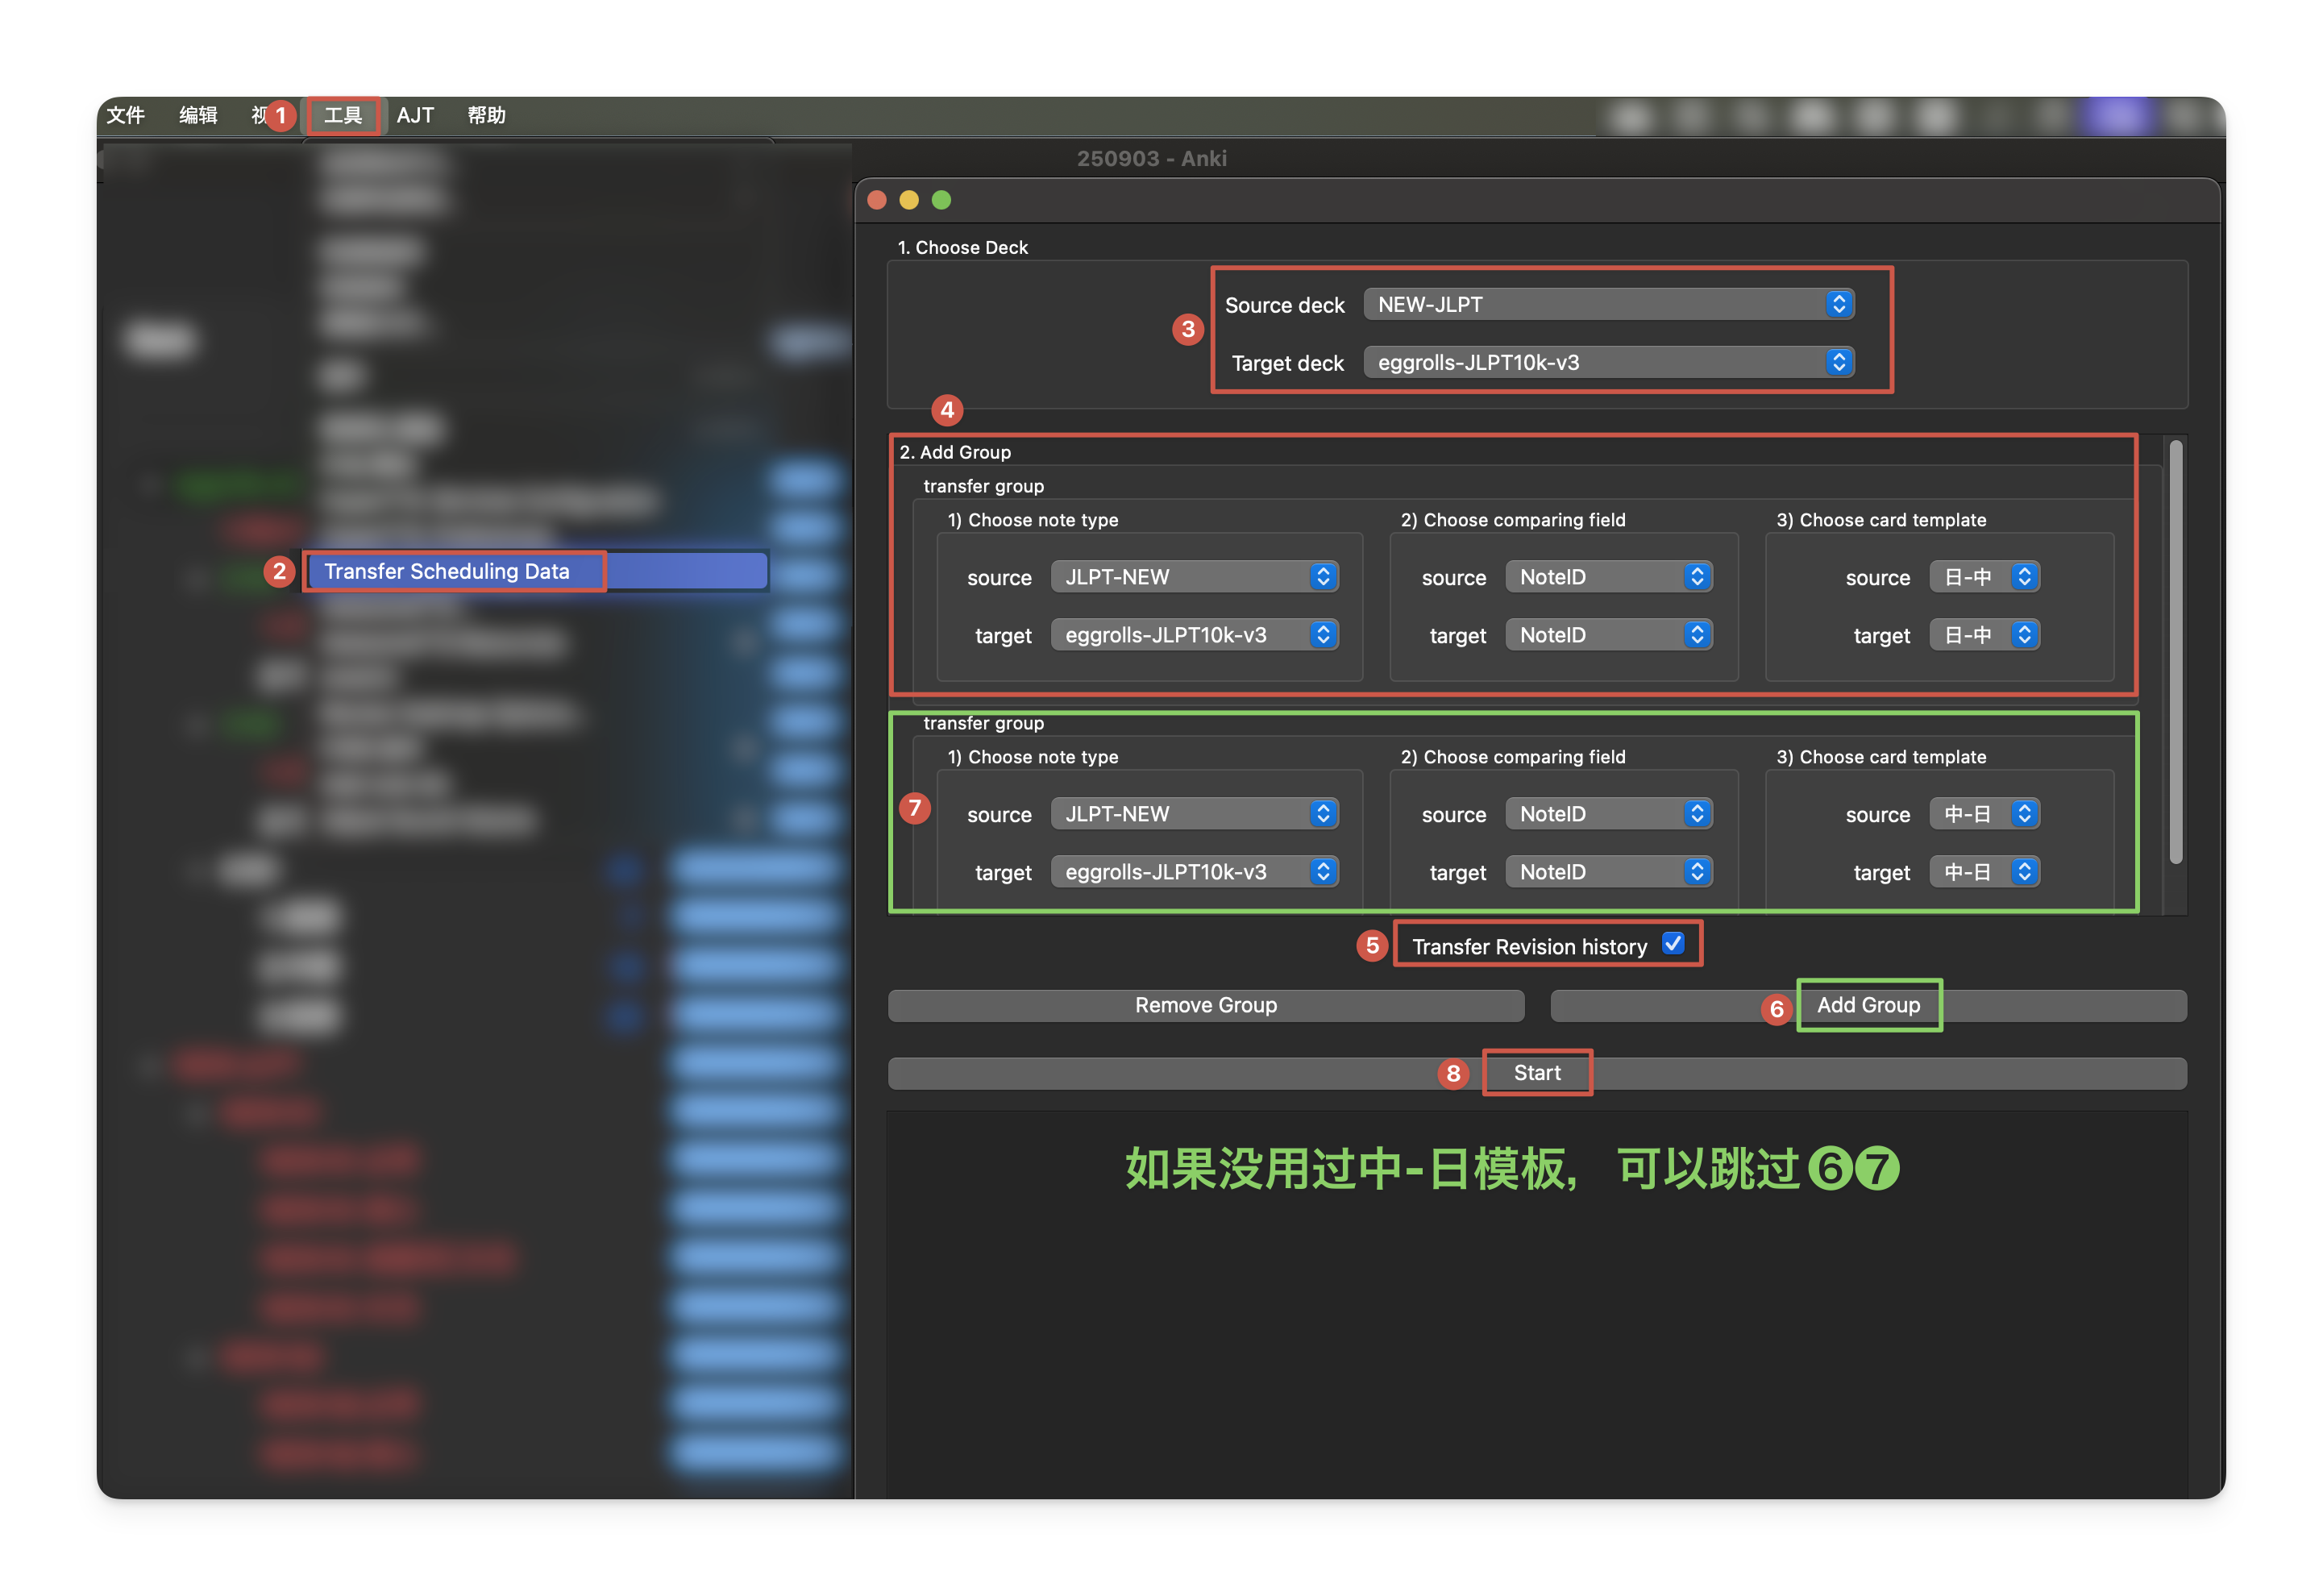Open the 工具 menu
The height and width of the screenshot is (1596, 2323).
tap(343, 115)
